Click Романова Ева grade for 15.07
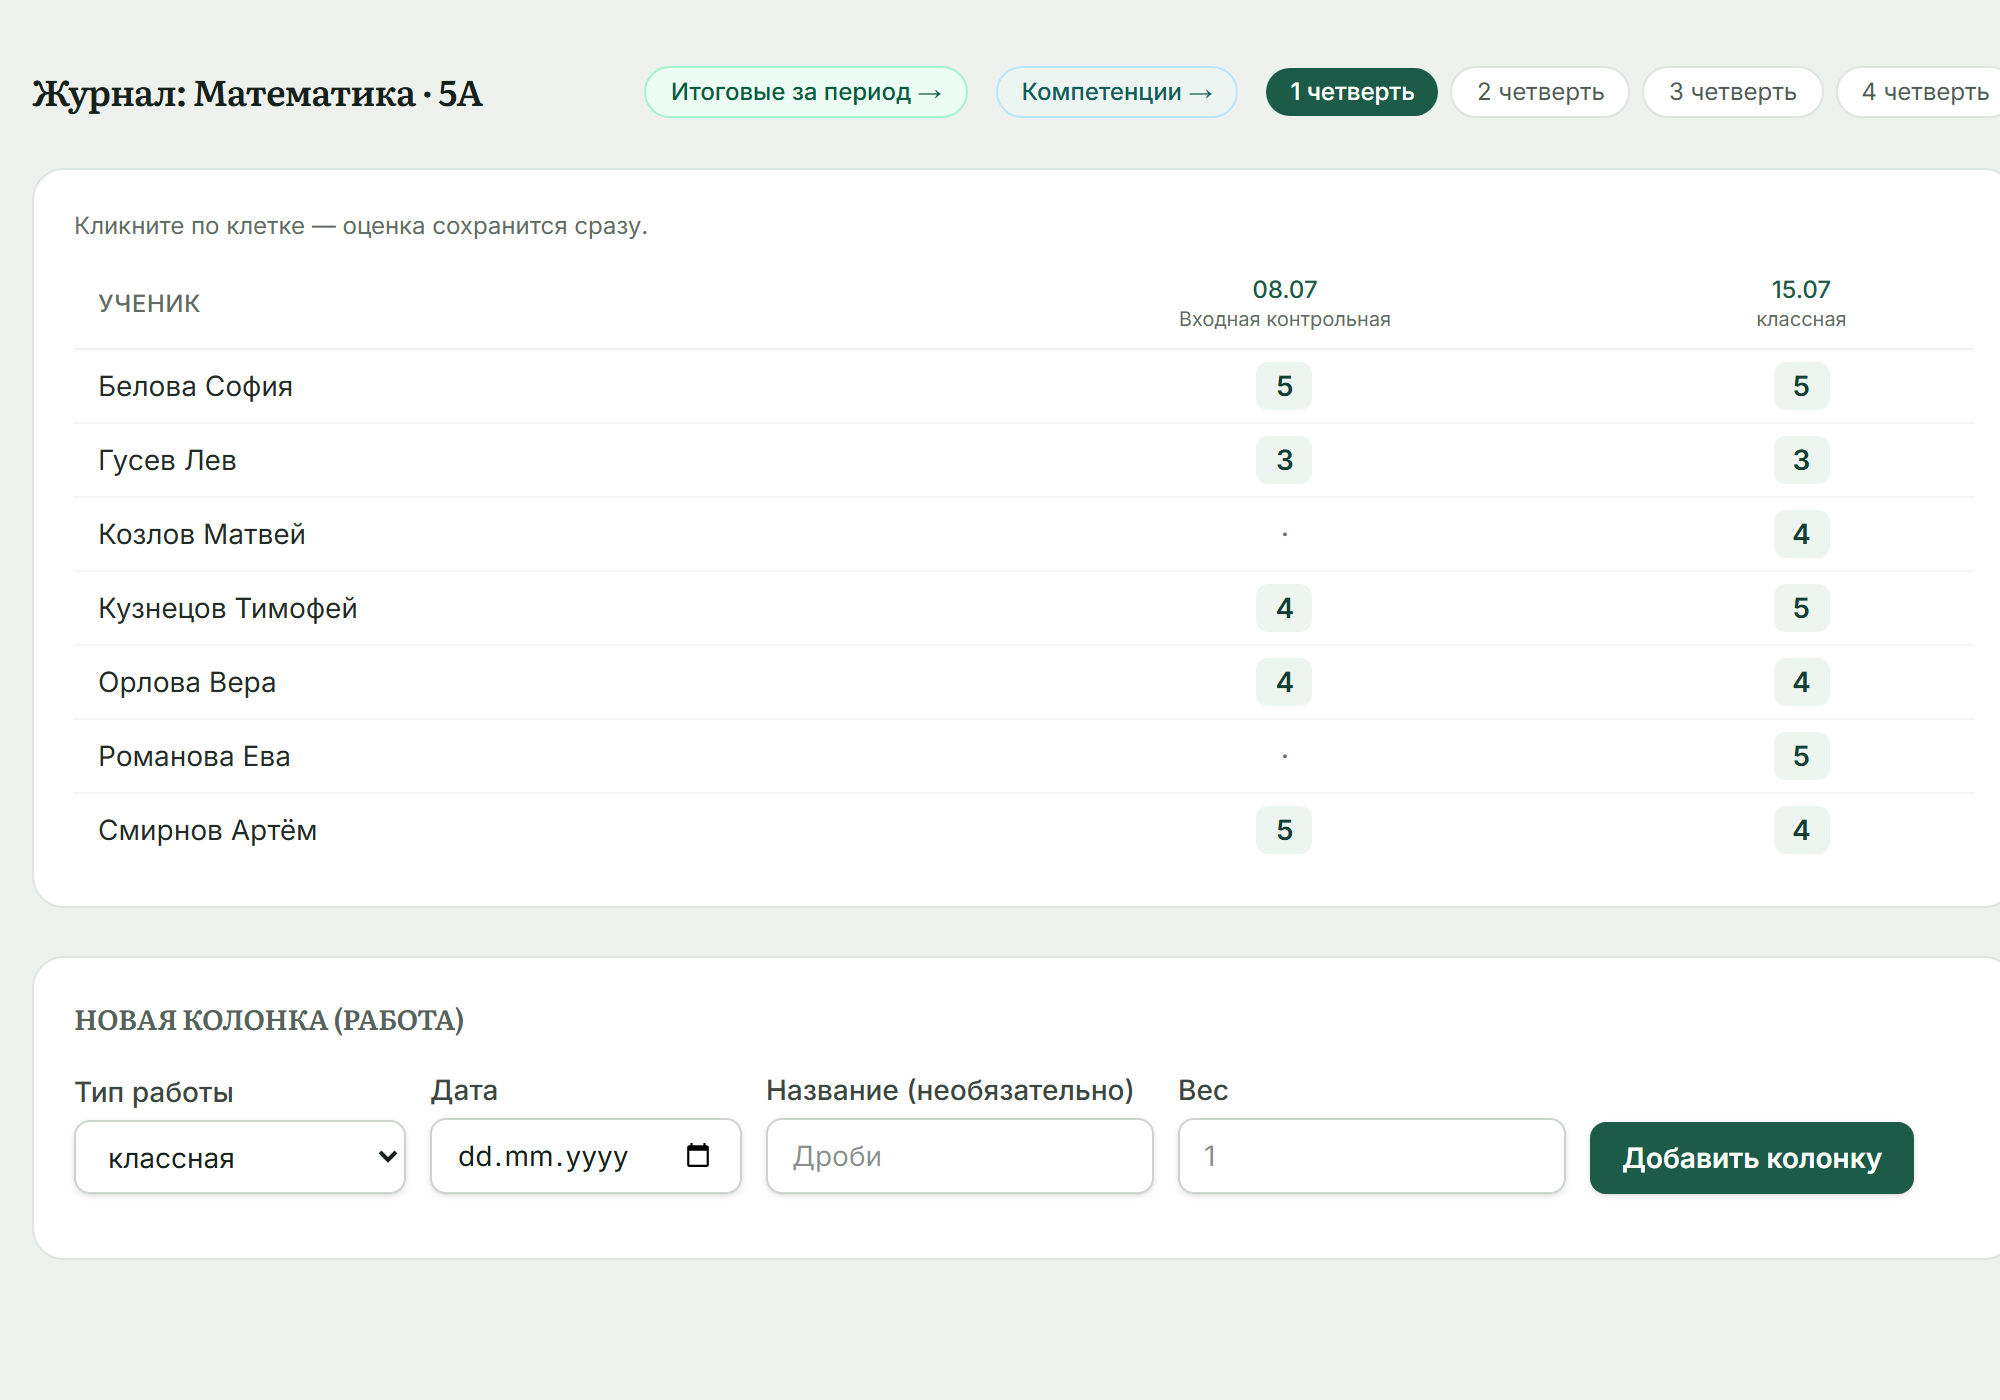 [1801, 756]
